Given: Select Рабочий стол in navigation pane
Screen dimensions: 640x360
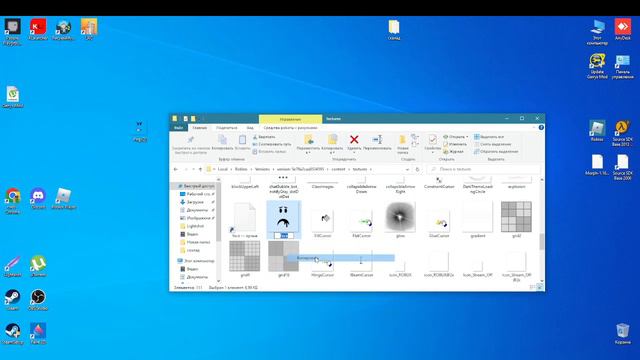Looking at the screenshot, I should point(198,194).
